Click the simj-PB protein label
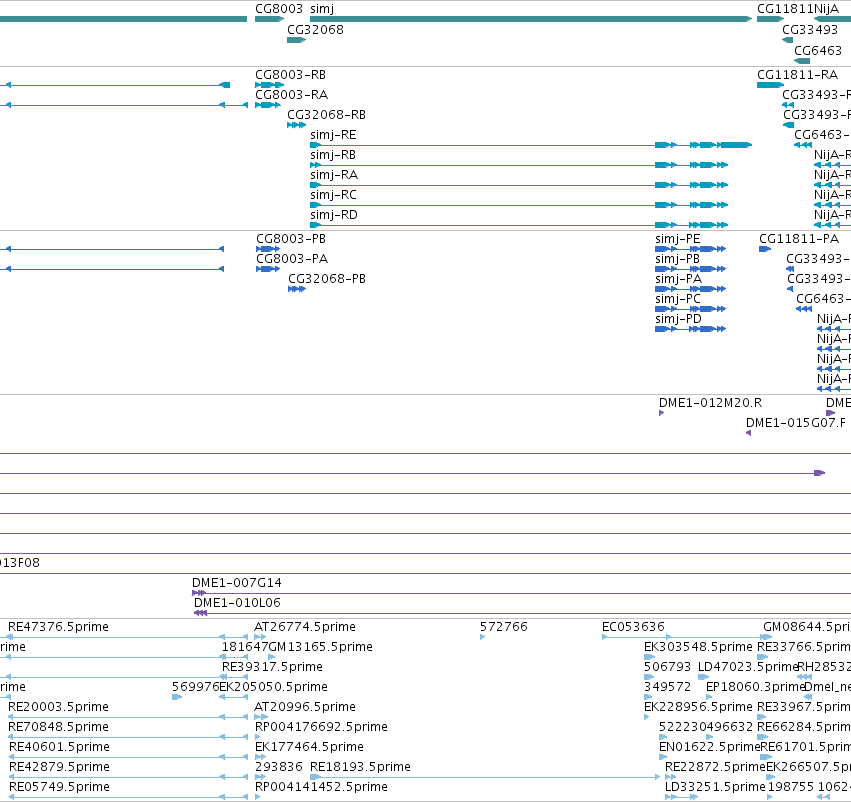851x802 pixels. 677,259
